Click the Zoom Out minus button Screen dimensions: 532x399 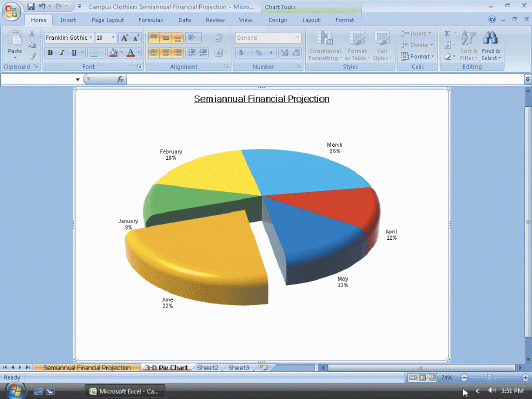[x=464, y=377]
